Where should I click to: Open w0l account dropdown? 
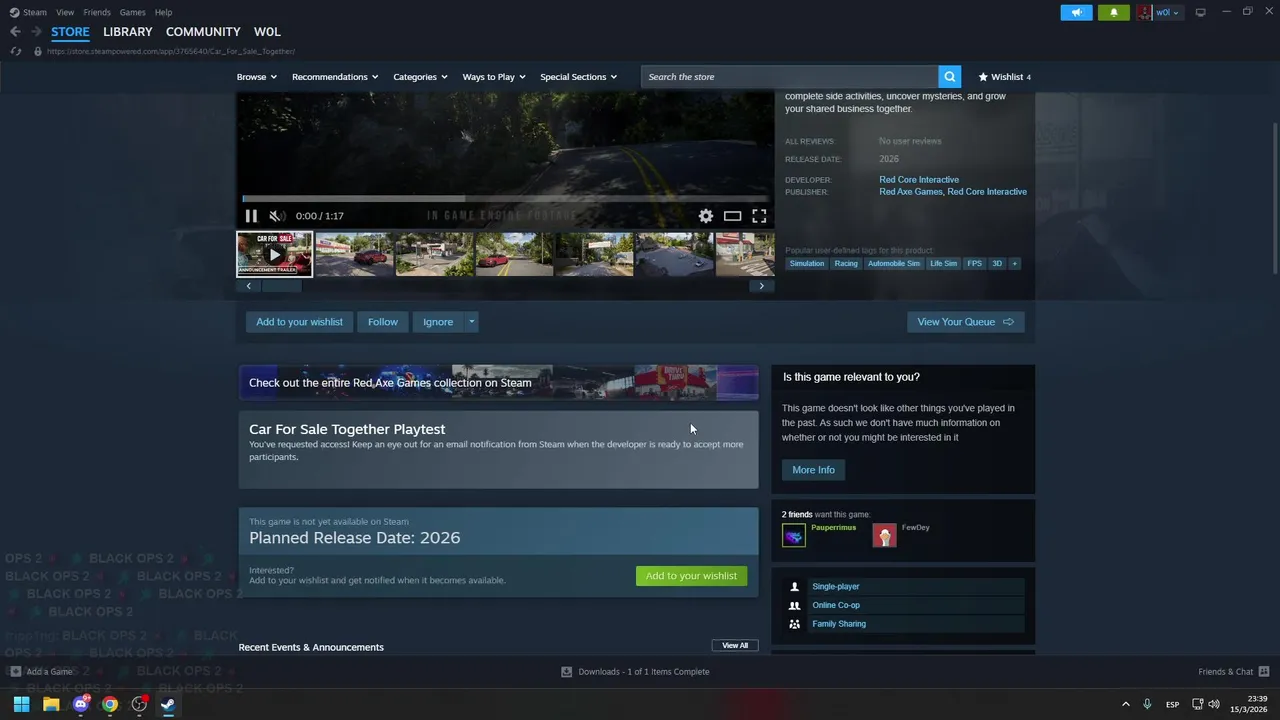(x=1160, y=12)
